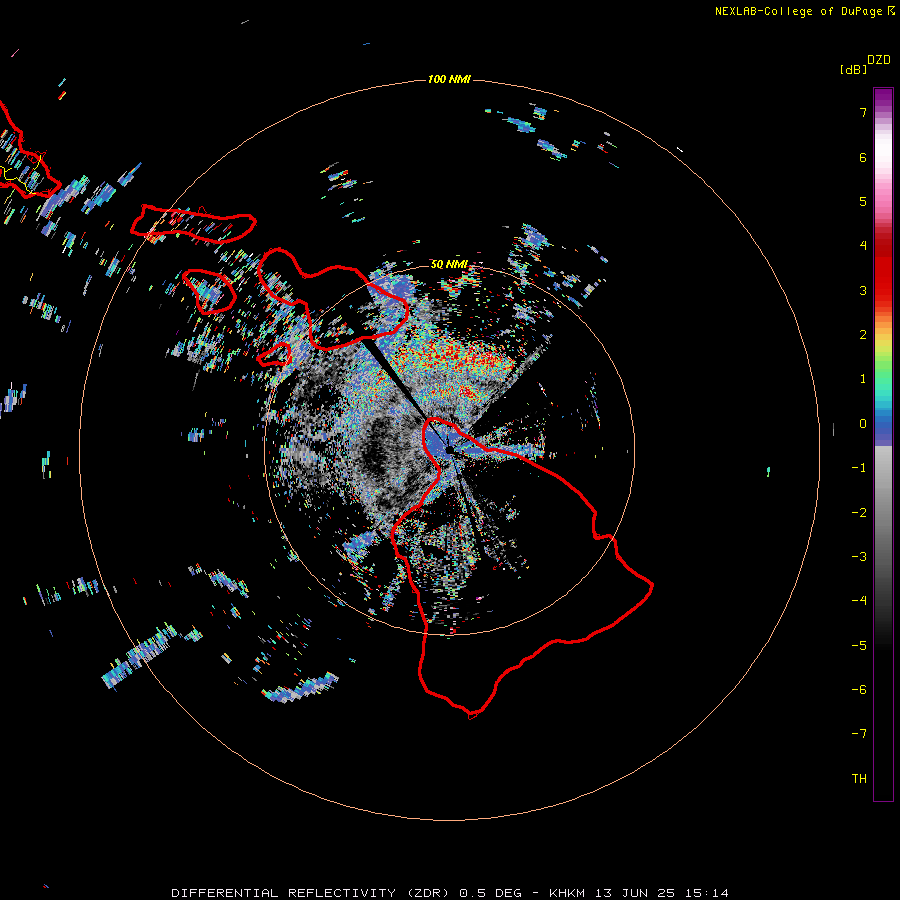Click the 7 value on the color scale
Screen dimensions: 900x900
(x=863, y=112)
